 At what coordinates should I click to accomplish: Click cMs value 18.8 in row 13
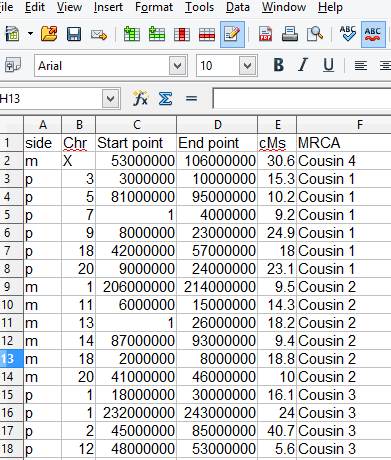(x=277, y=359)
